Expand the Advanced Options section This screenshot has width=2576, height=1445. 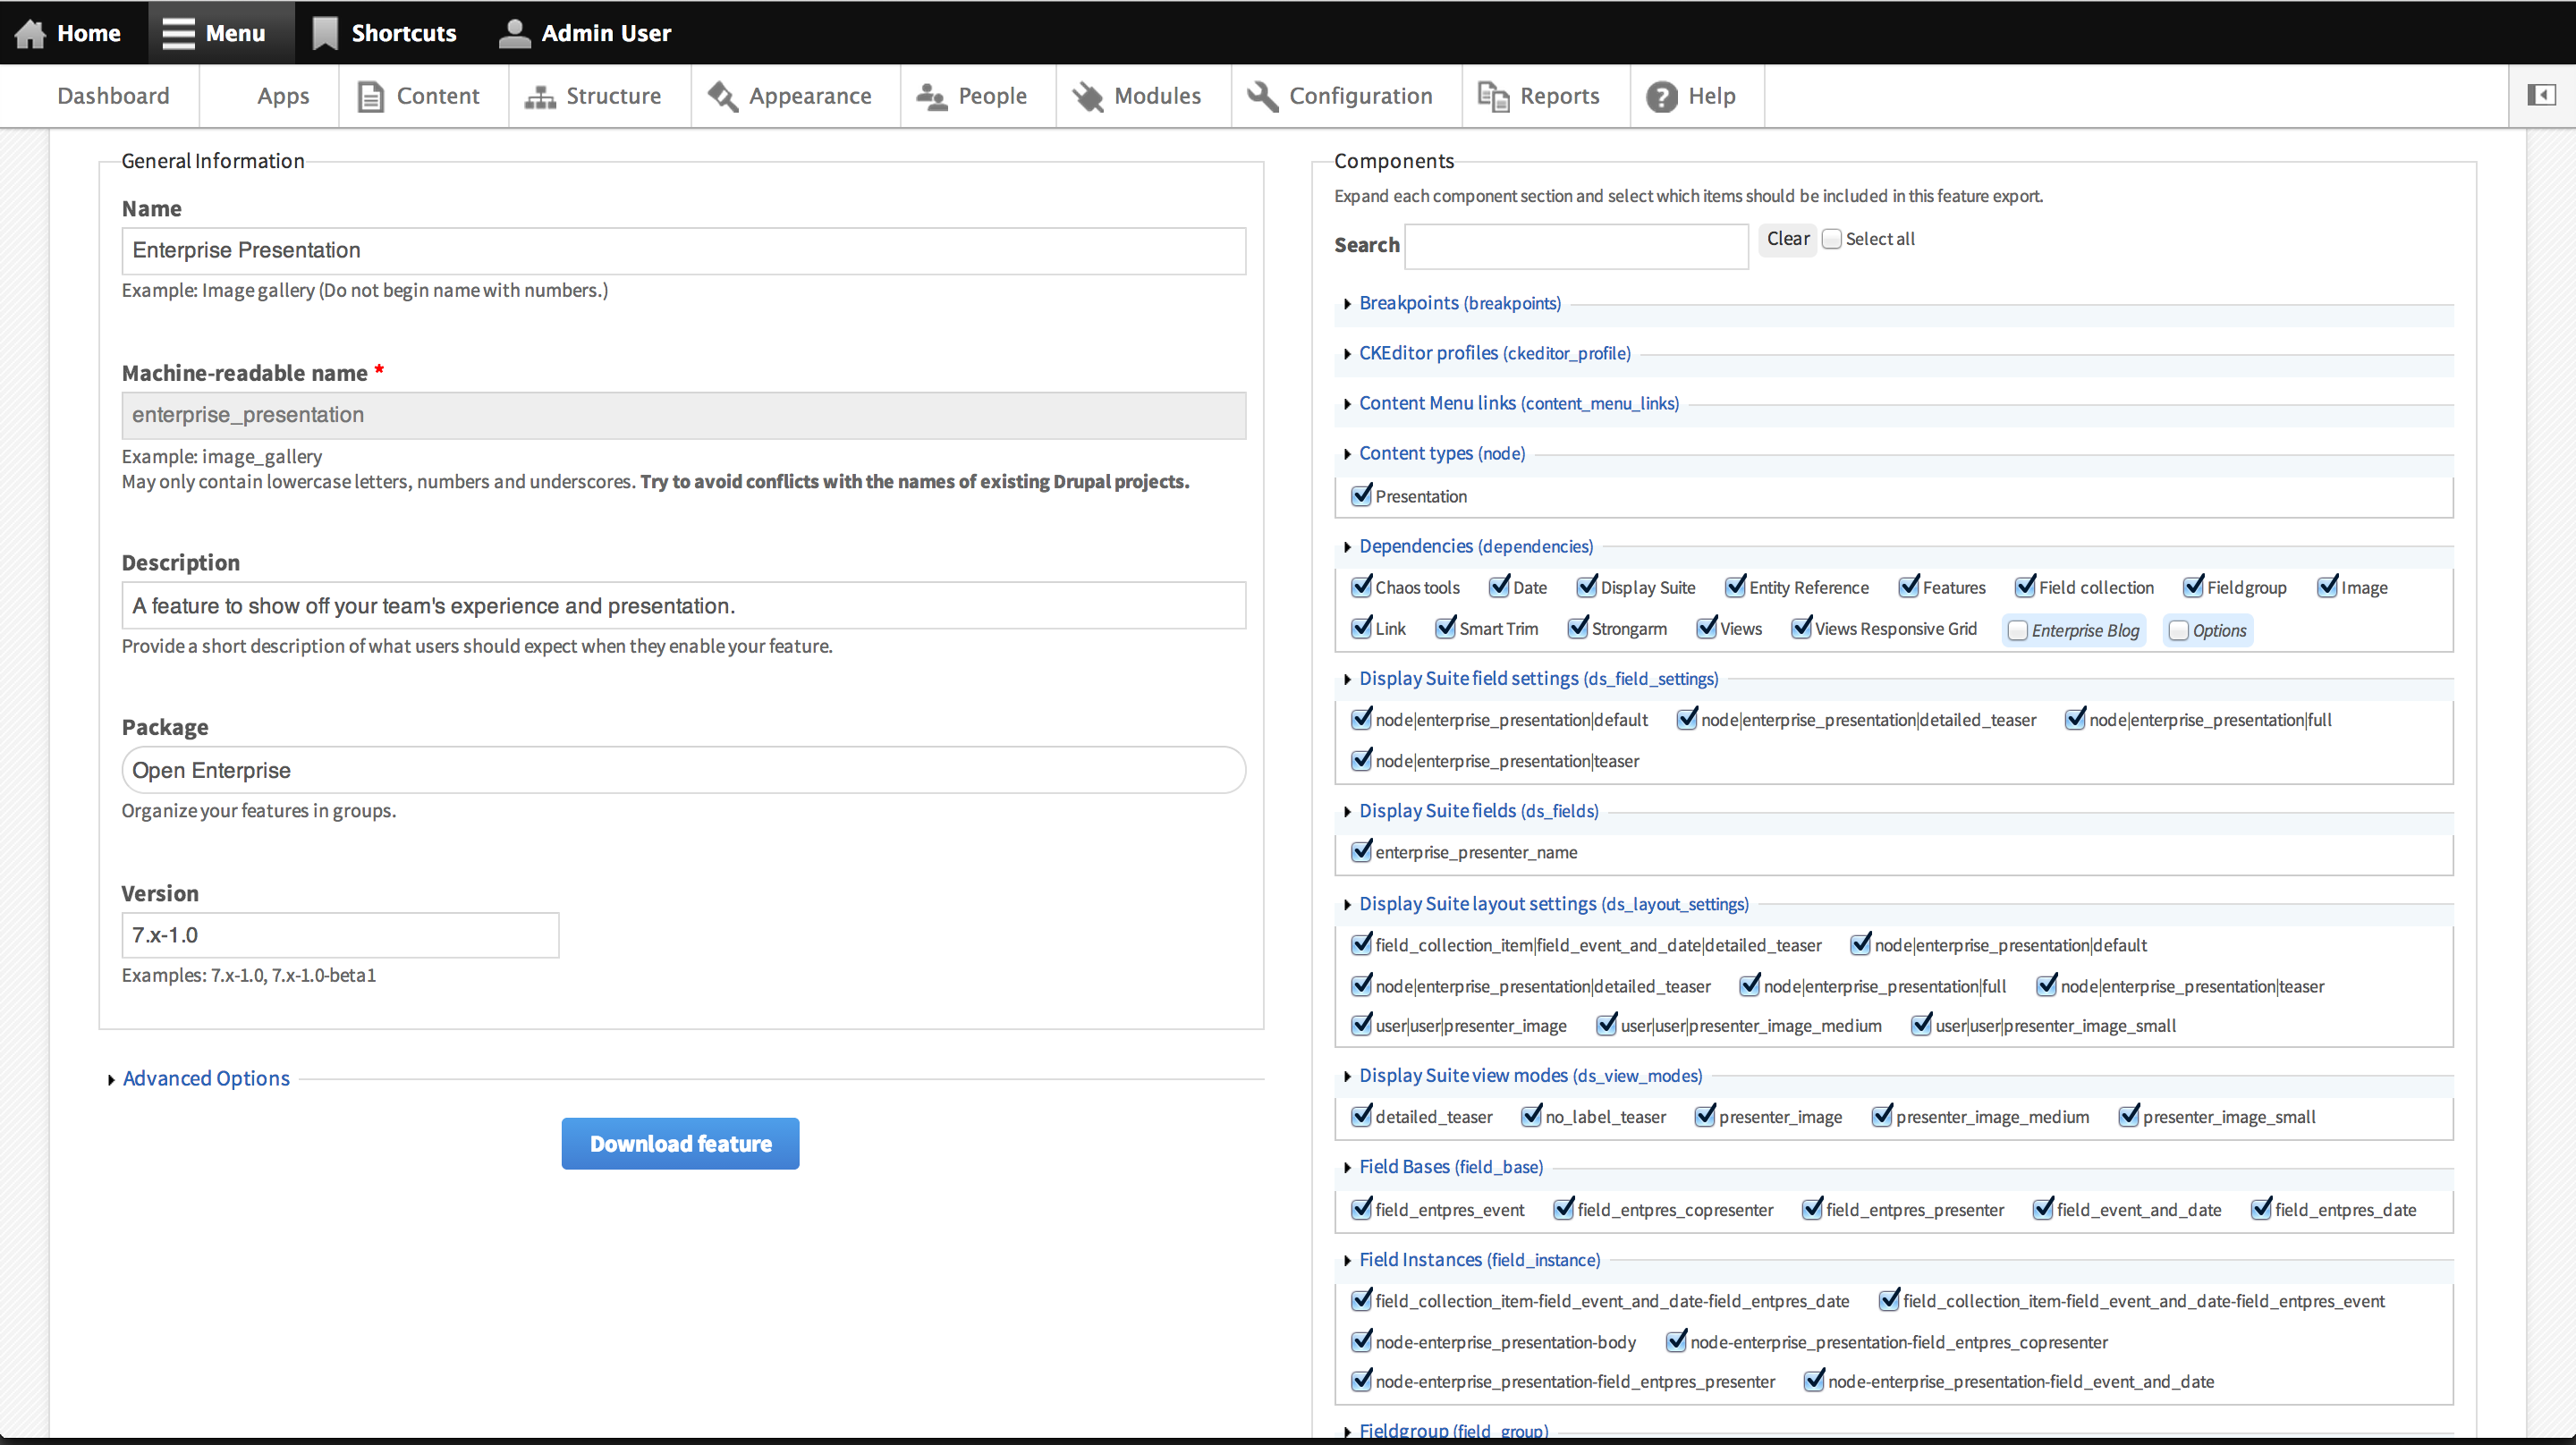(x=205, y=1077)
